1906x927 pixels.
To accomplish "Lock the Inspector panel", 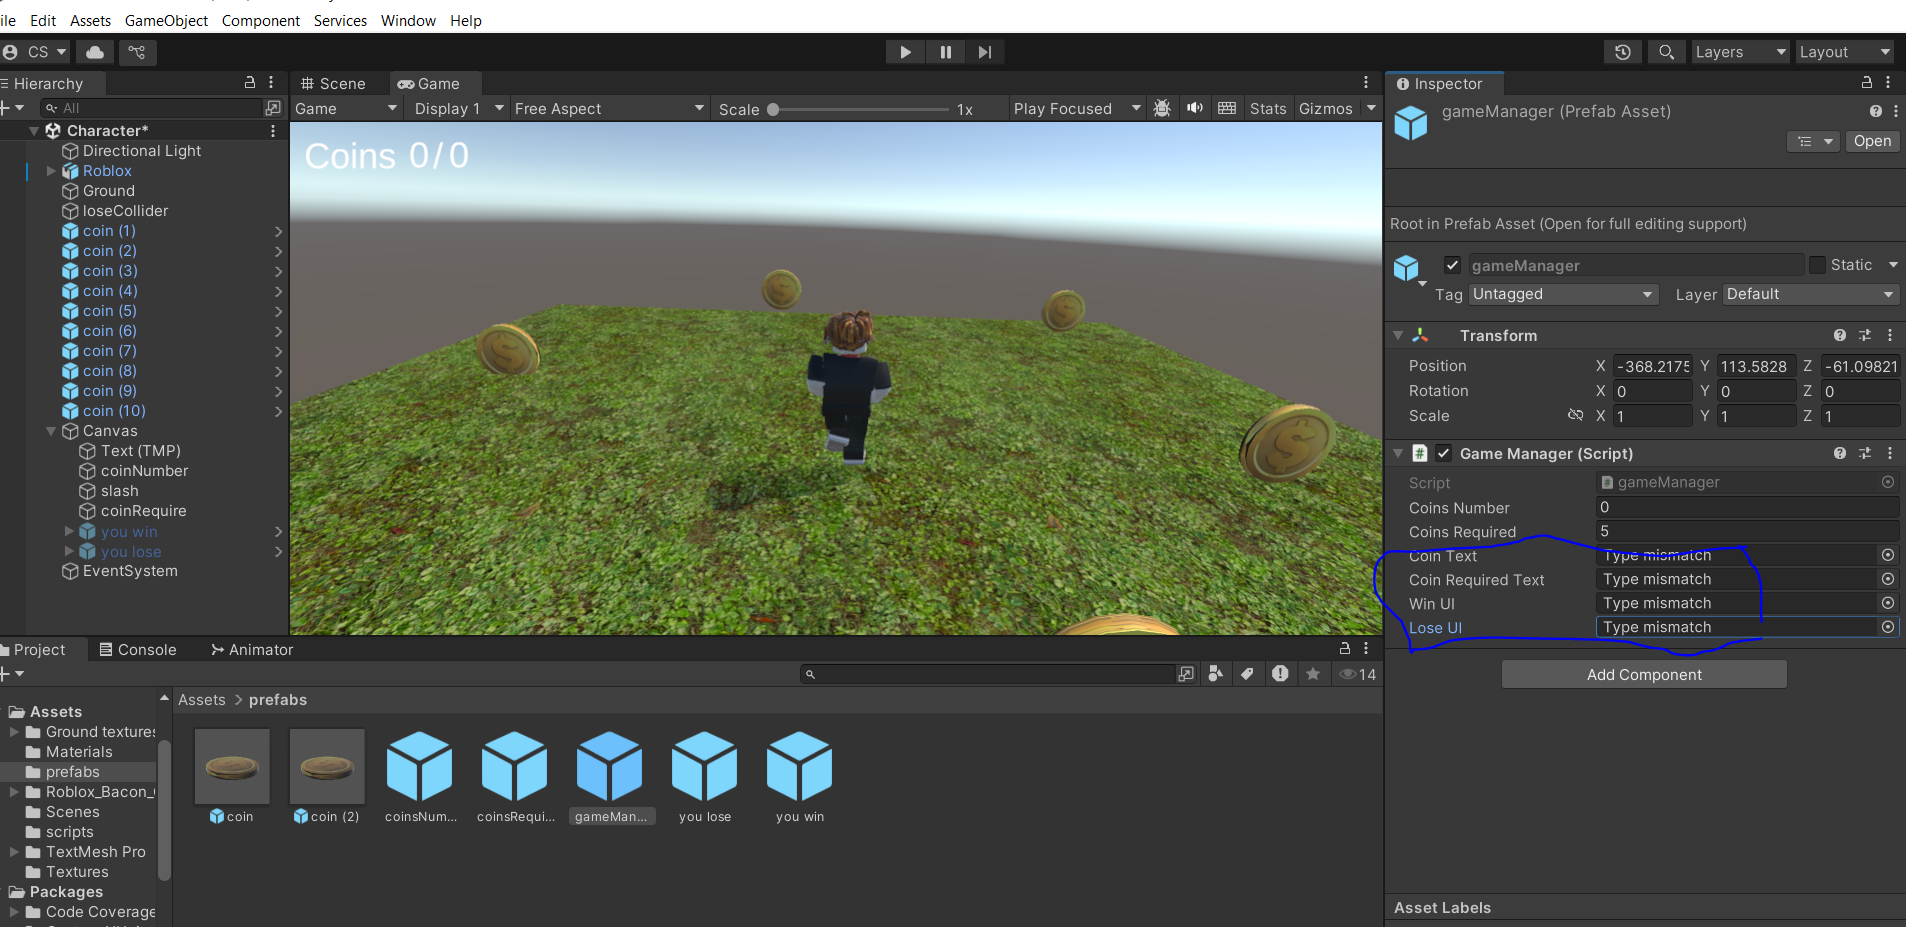I will coord(1866,83).
